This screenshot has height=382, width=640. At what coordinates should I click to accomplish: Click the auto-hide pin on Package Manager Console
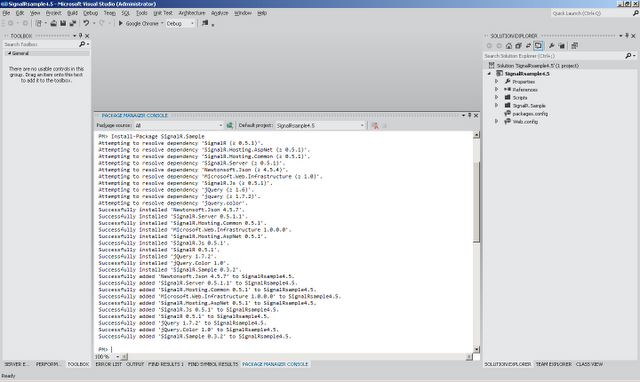(470, 115)
